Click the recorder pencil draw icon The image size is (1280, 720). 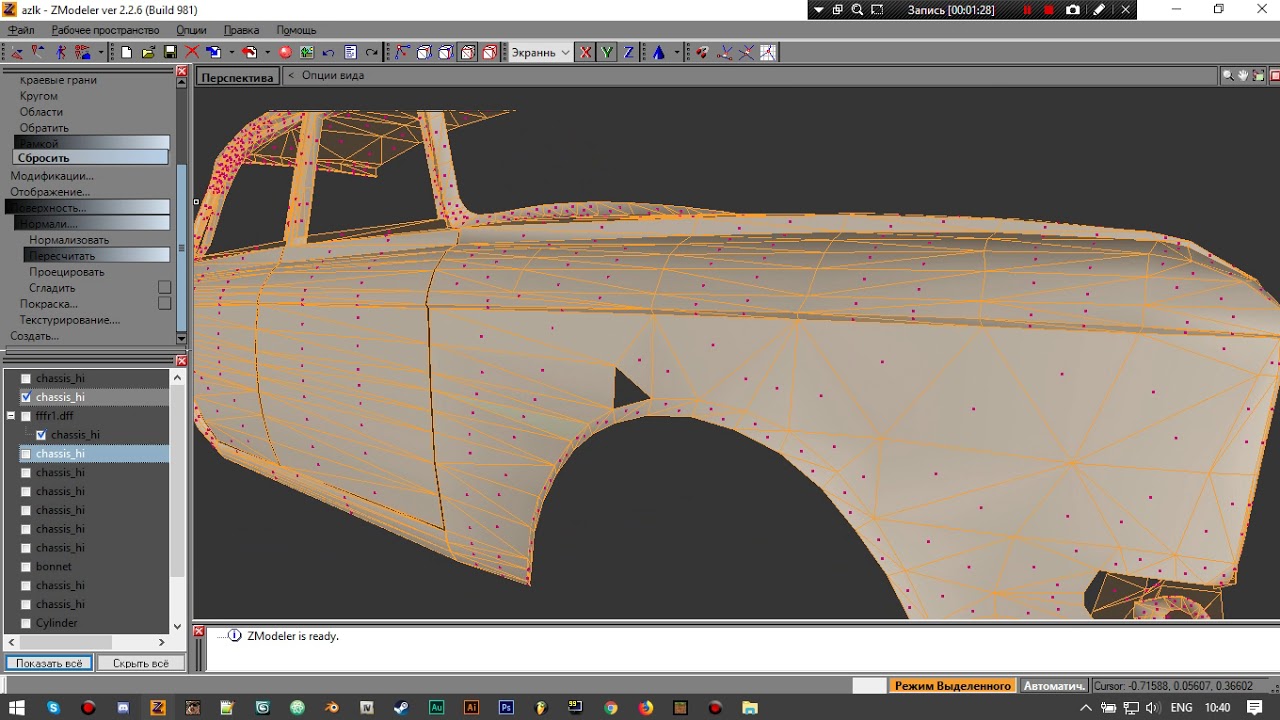(1099, 10)
